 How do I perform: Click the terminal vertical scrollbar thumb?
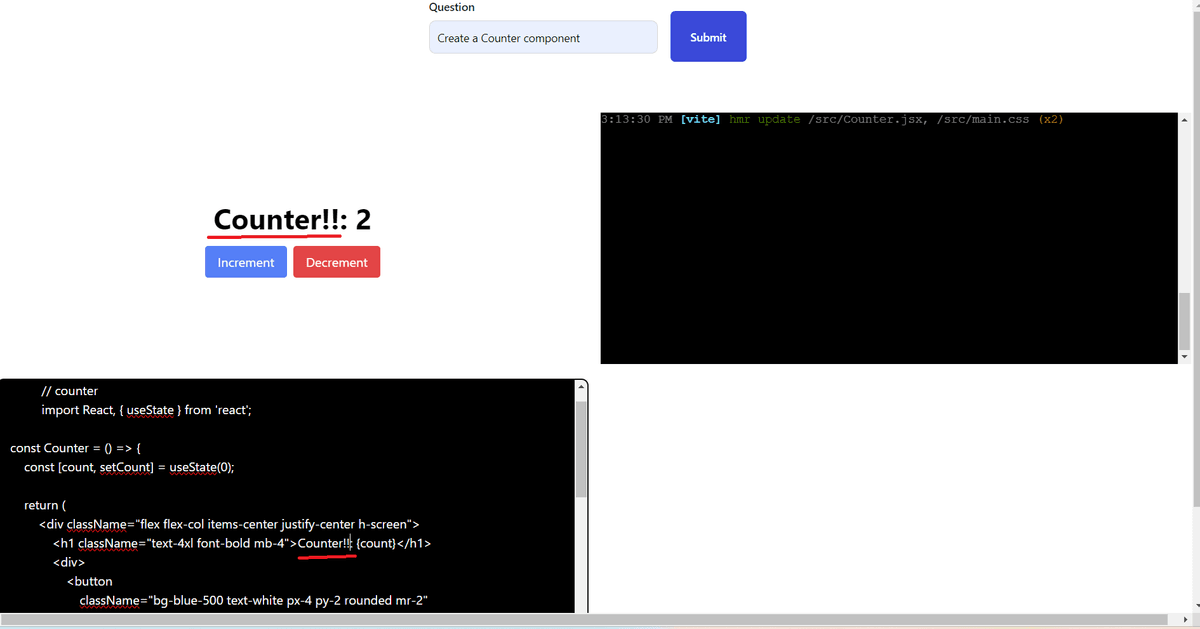(1184, 320)
